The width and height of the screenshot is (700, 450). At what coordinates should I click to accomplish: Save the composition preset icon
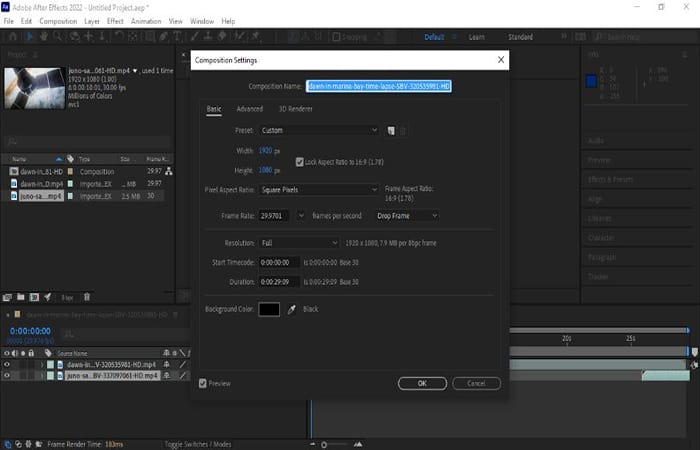(x=391, y=131)
